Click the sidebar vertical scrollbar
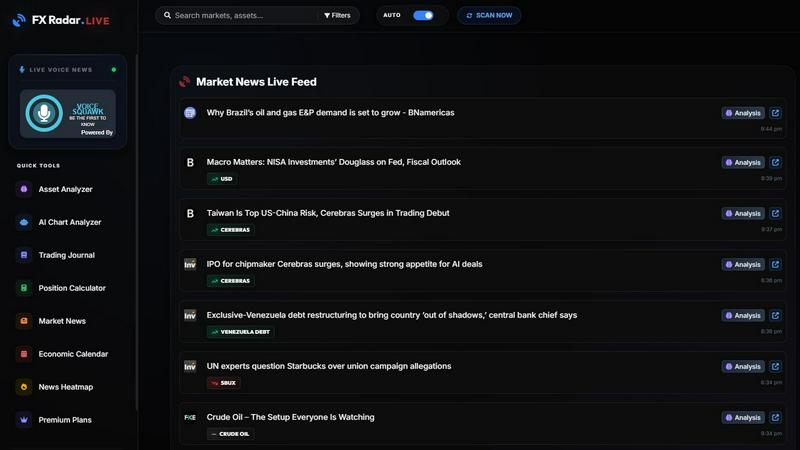Screen dimensions: 800x450 coord(136,232)
